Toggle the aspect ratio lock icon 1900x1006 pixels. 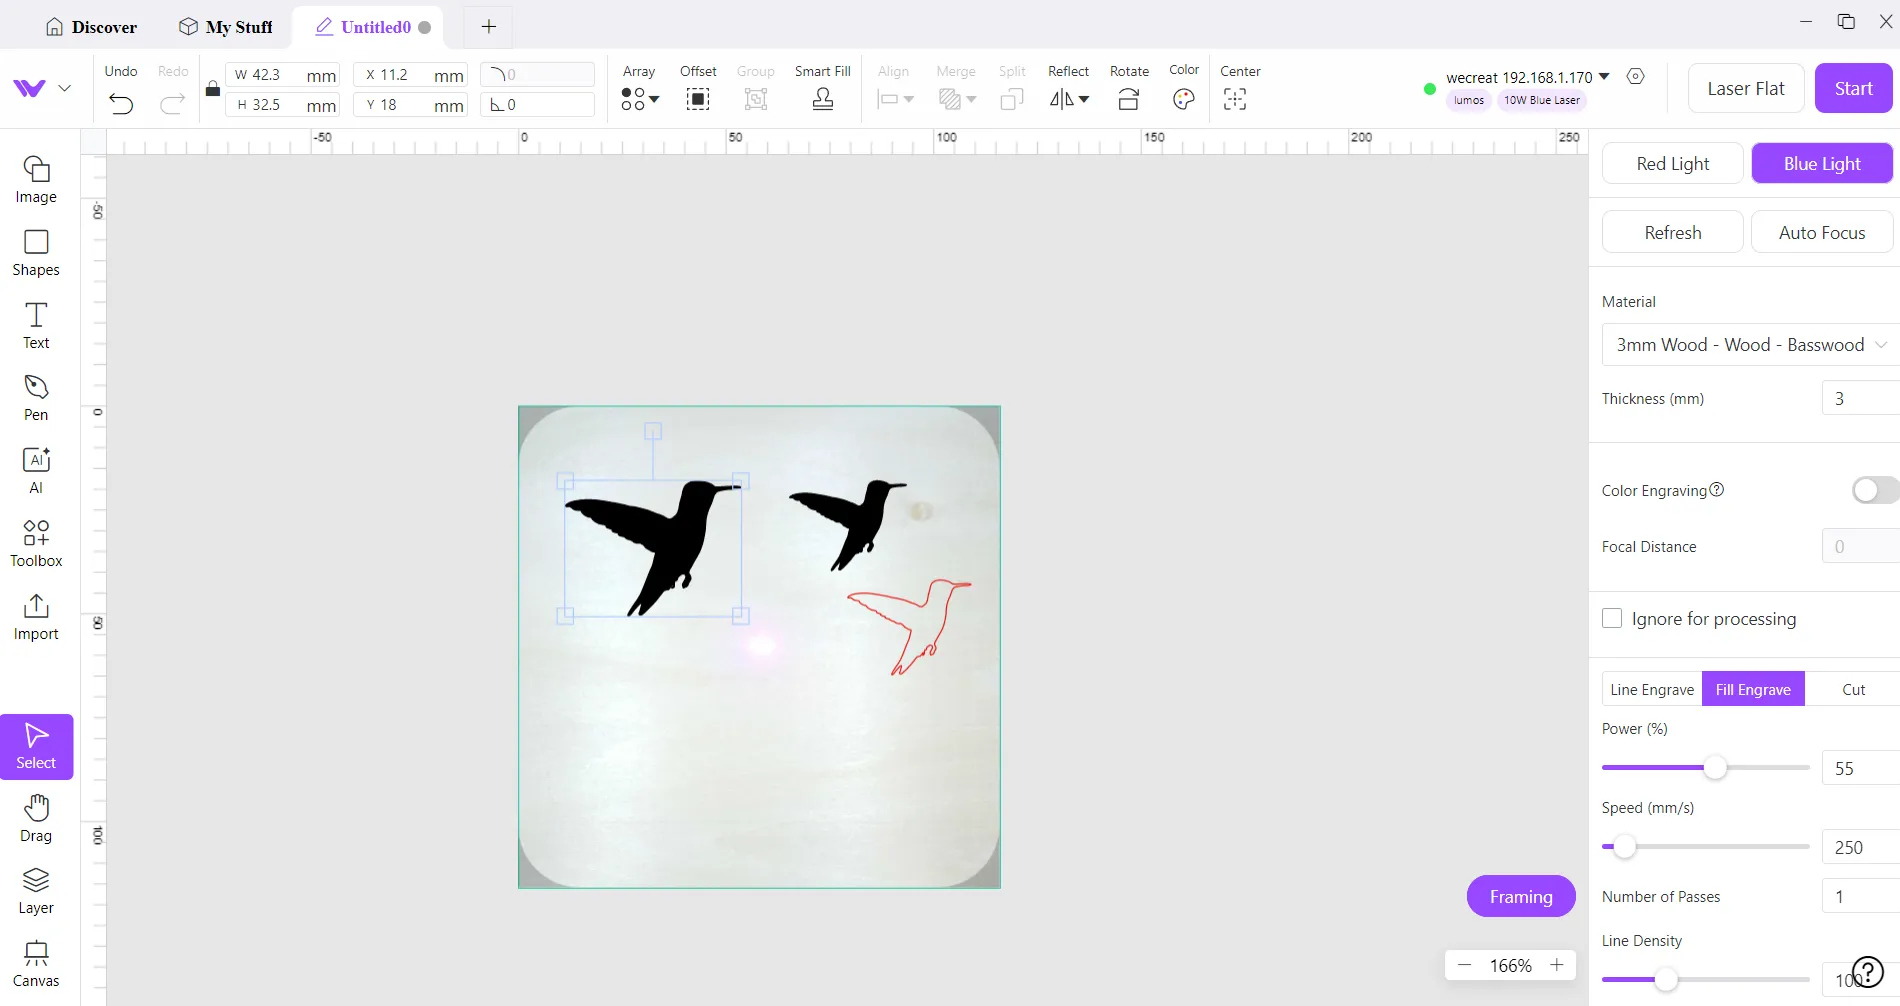213,89
